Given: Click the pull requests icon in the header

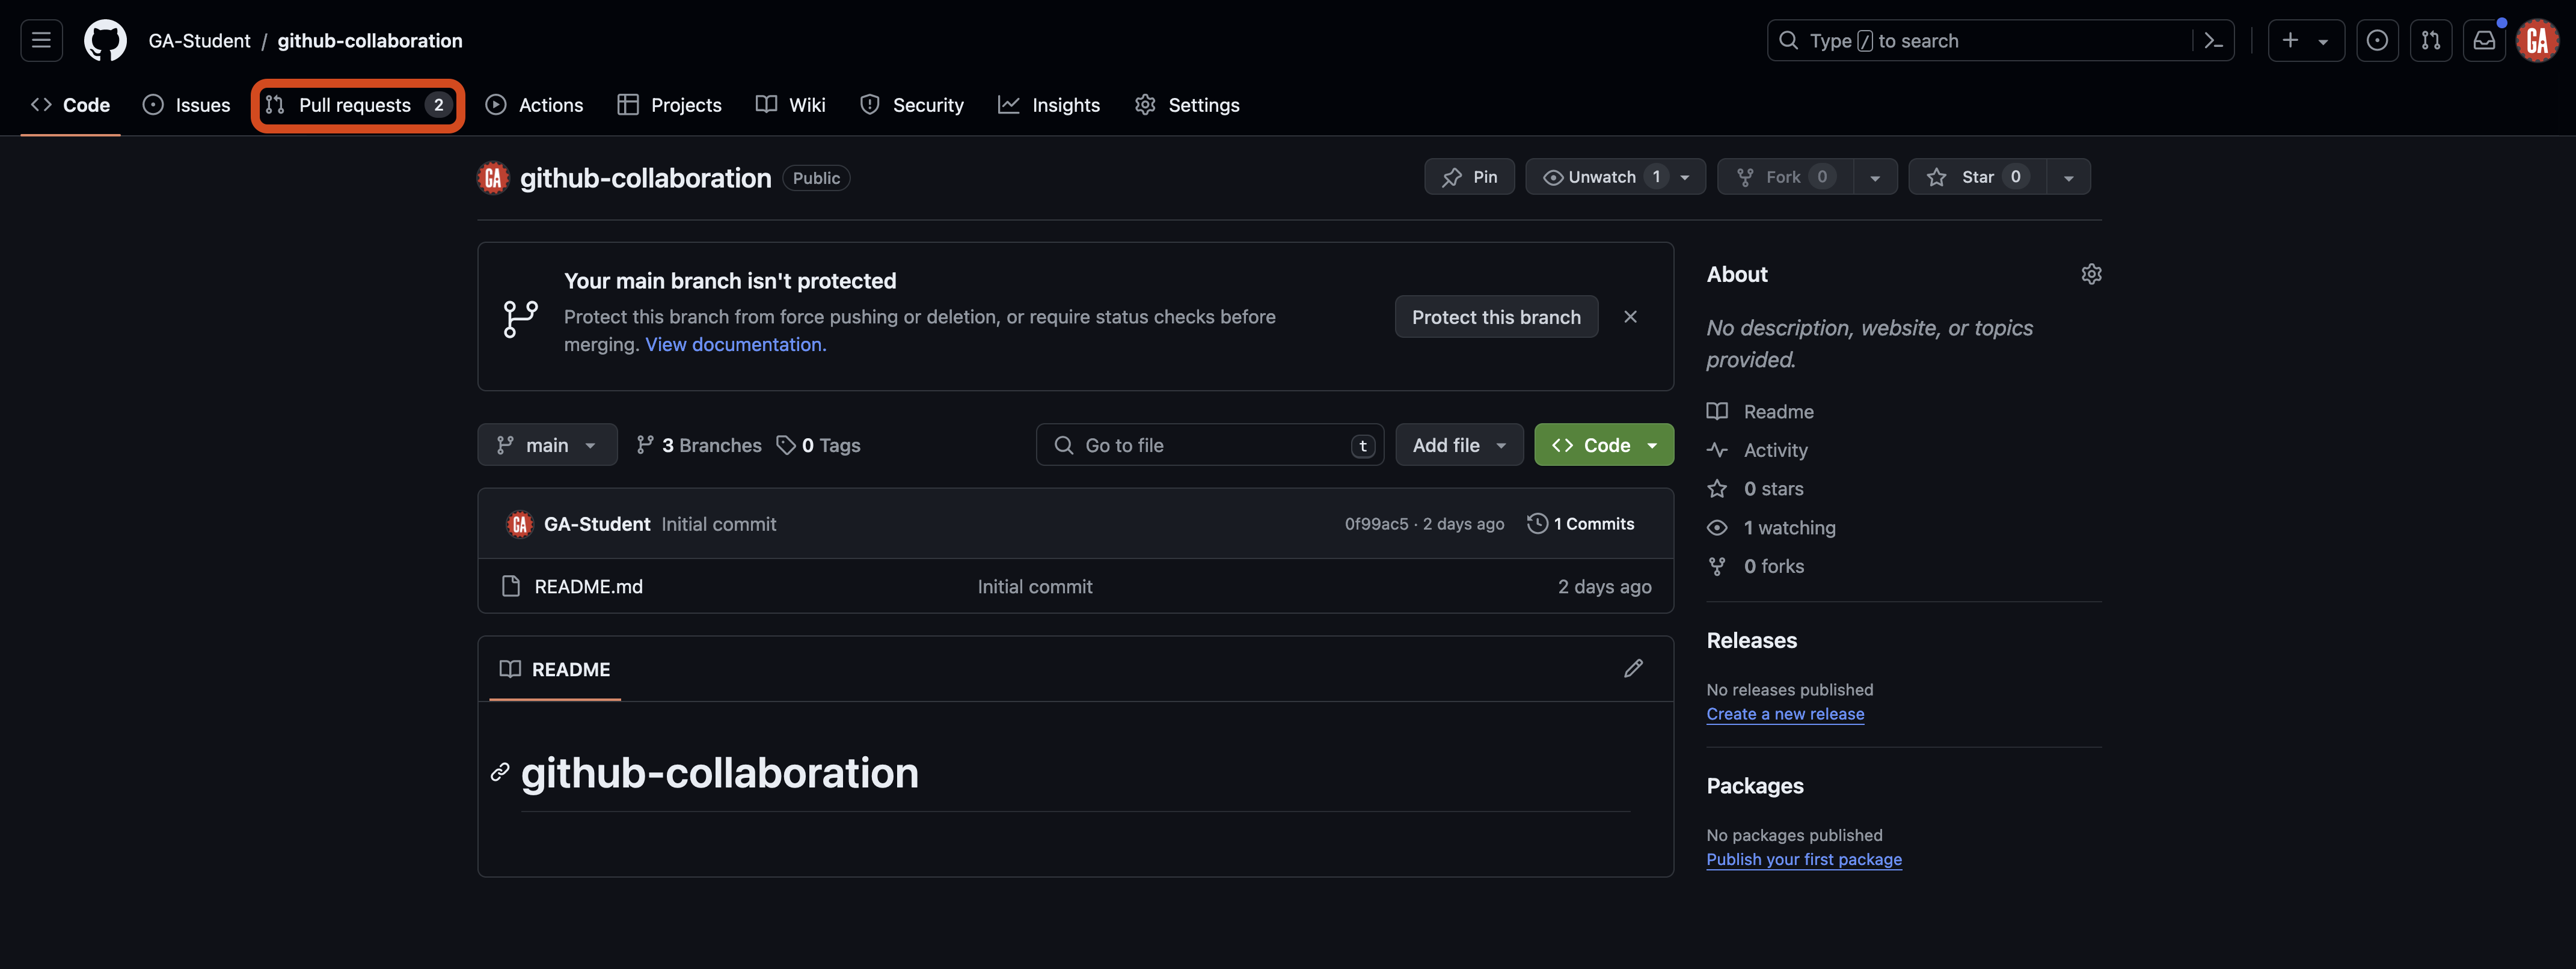Looking at the screenshot, I should tap(2431, 40).
